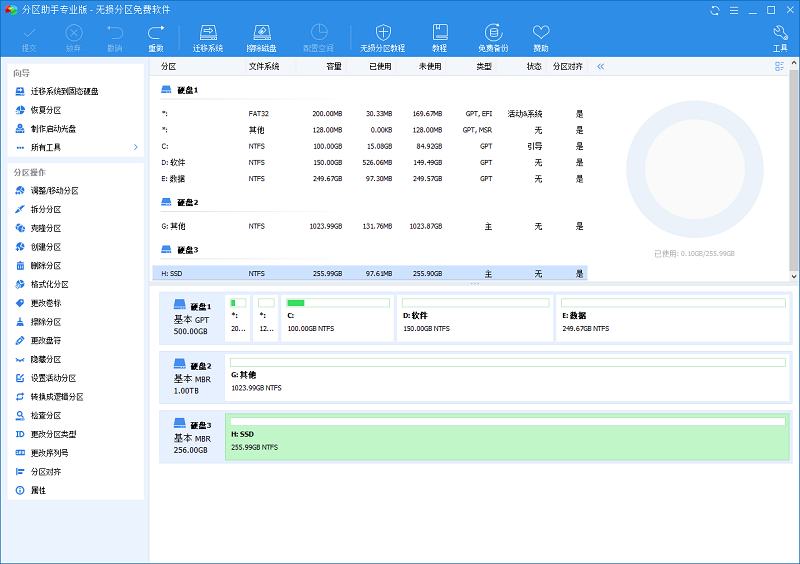Select the E: 数据 partition row
The height and width of the screenshot is (564, 800).
point(370,179)
